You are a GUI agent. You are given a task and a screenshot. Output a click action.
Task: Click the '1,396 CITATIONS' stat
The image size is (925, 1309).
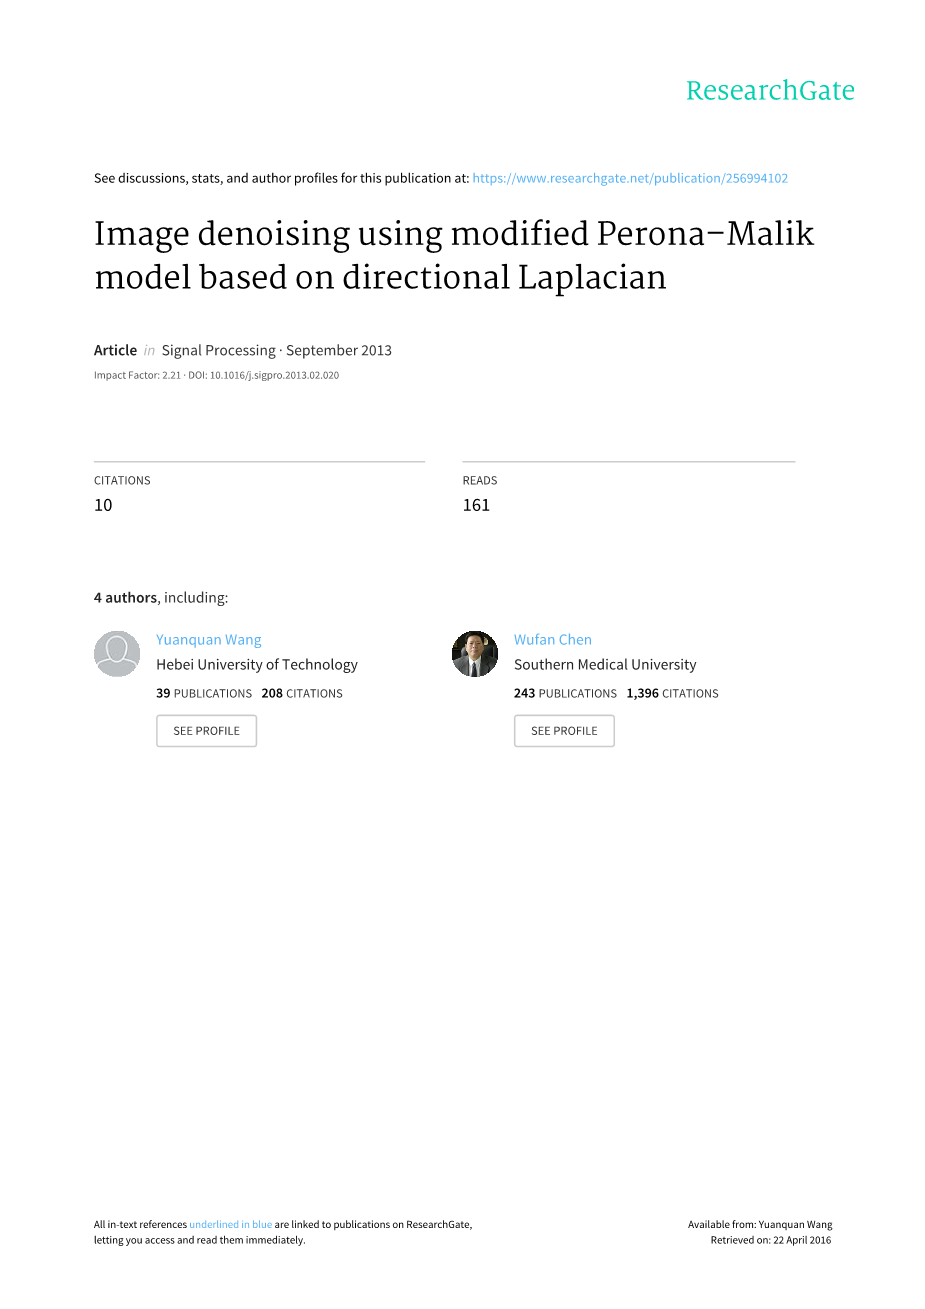672,693
